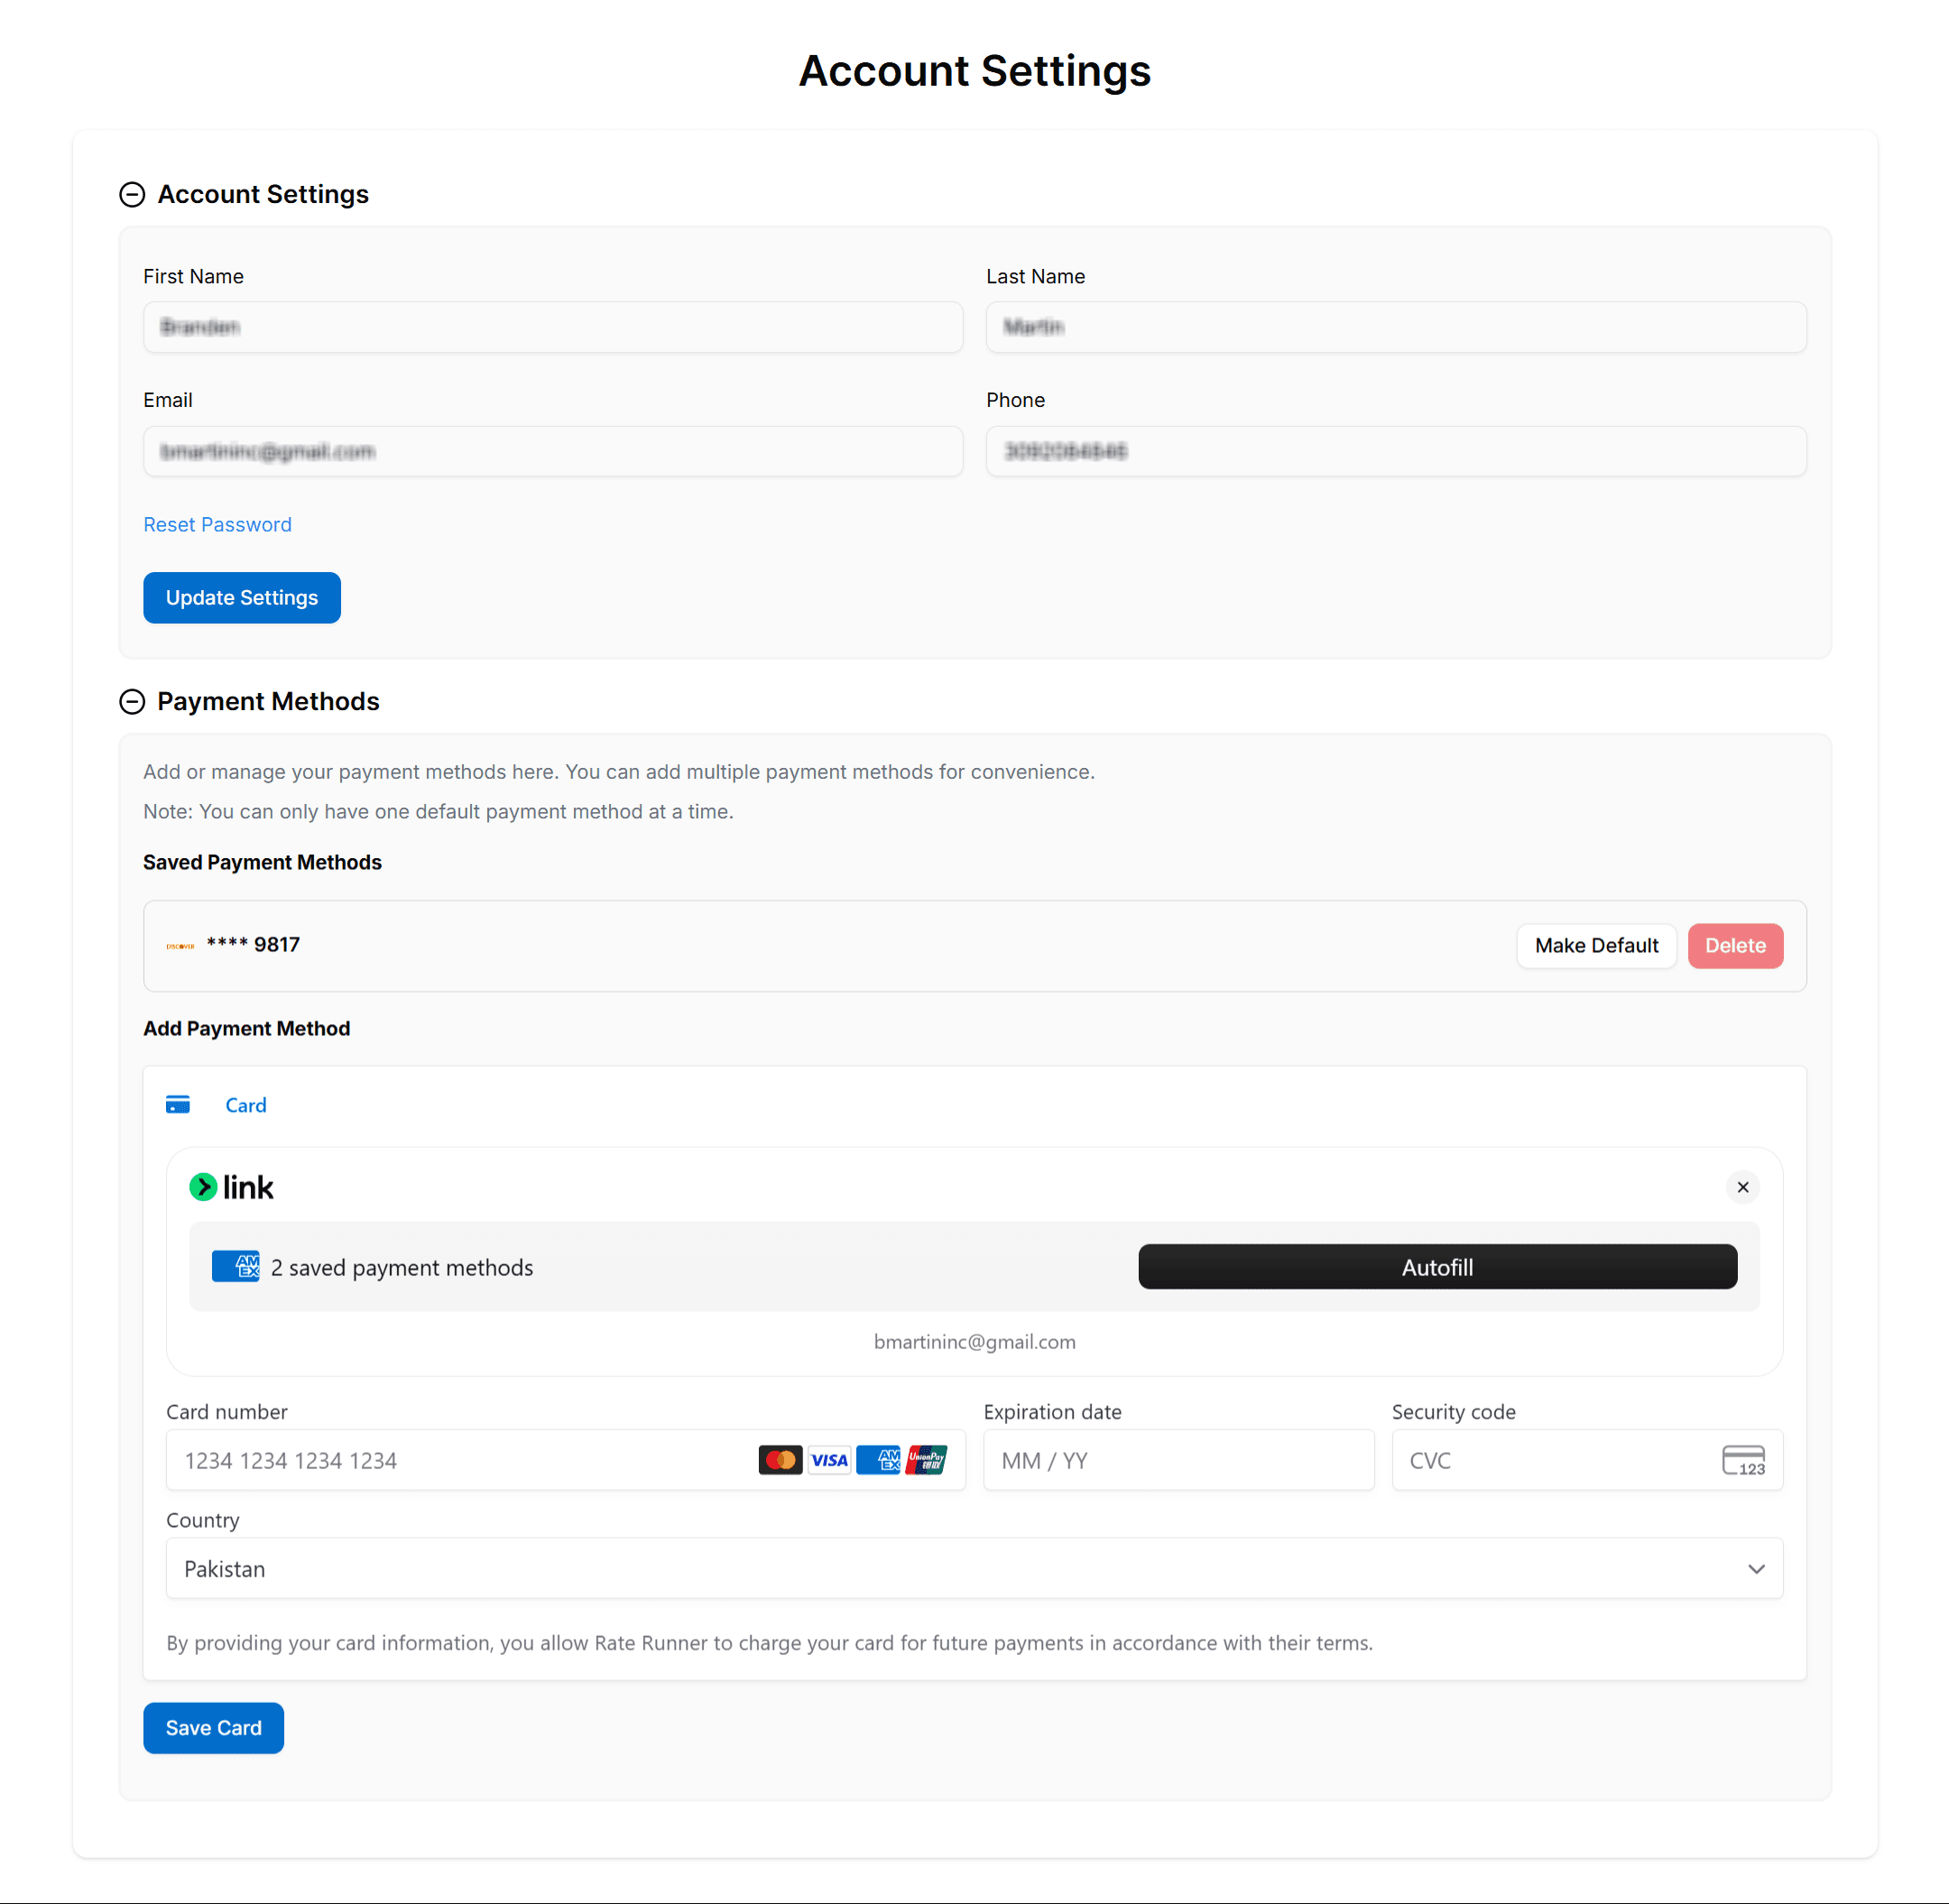Click the Amex icon beside saved methods
This screenshot has width=1949, height=1904.
click(x=236, y=1267)
